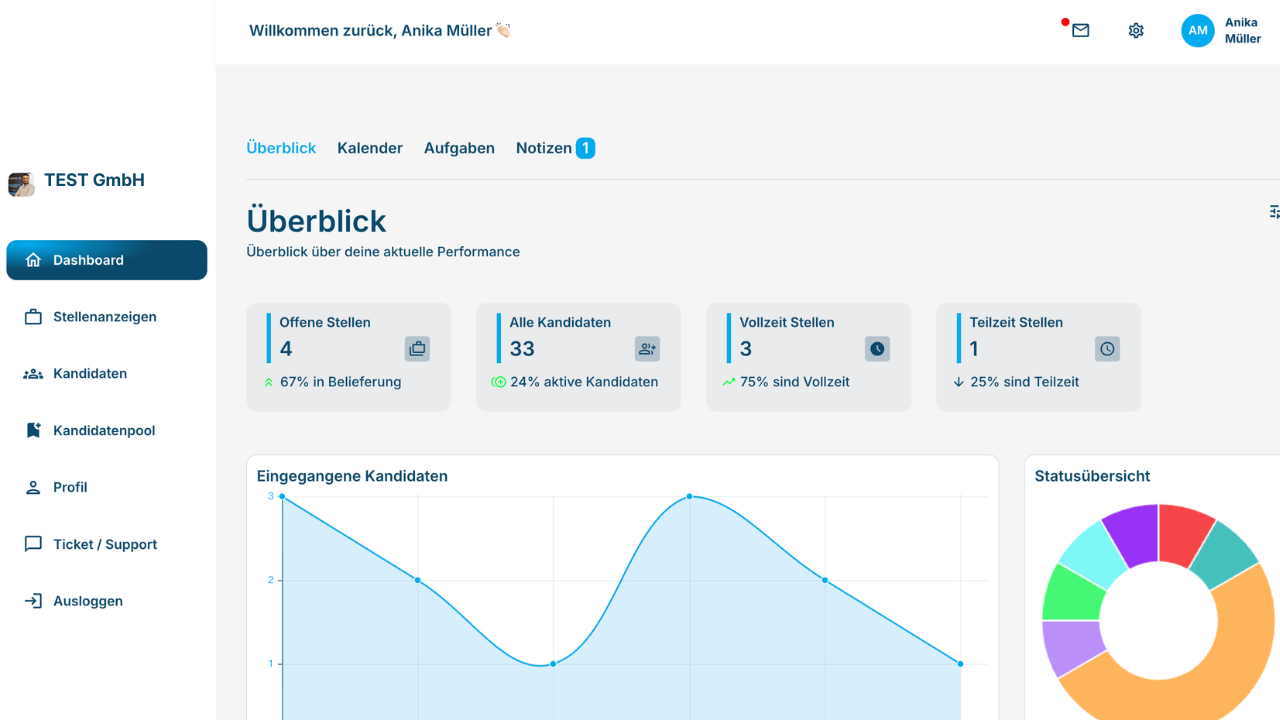Go to Stellenanzeigen in the sidebar

(x=104, y=317)
